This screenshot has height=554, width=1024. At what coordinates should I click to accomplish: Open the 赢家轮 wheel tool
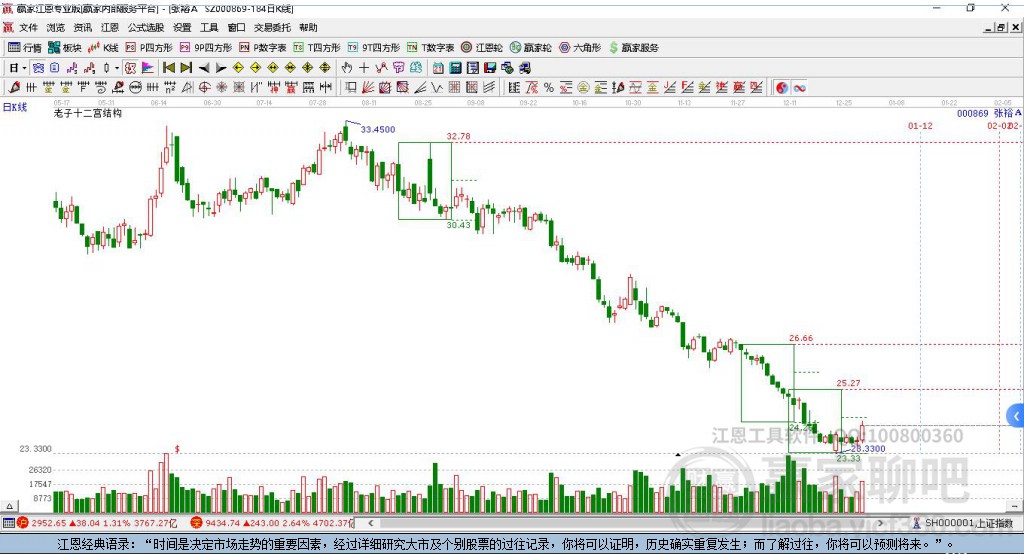click(530, 48)
